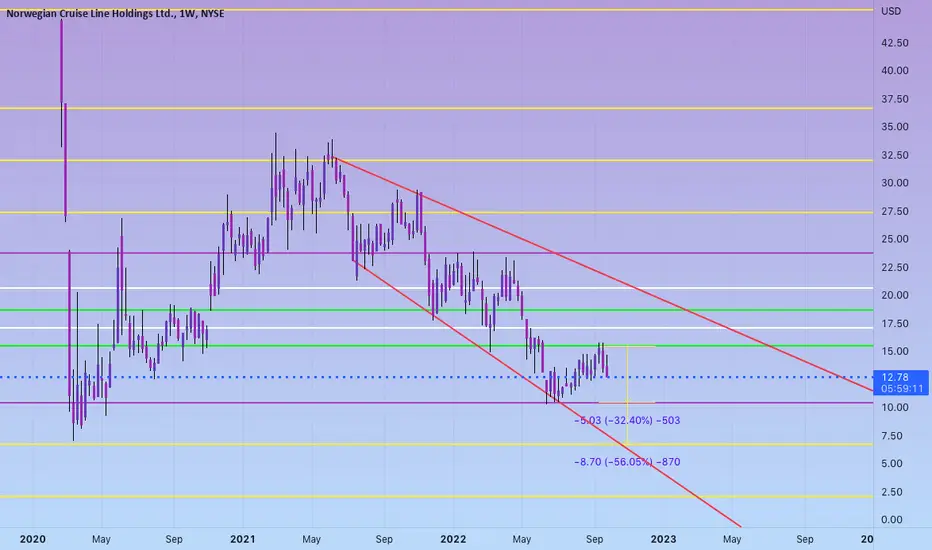Click the 32.50 price axis label

(895, 155)
